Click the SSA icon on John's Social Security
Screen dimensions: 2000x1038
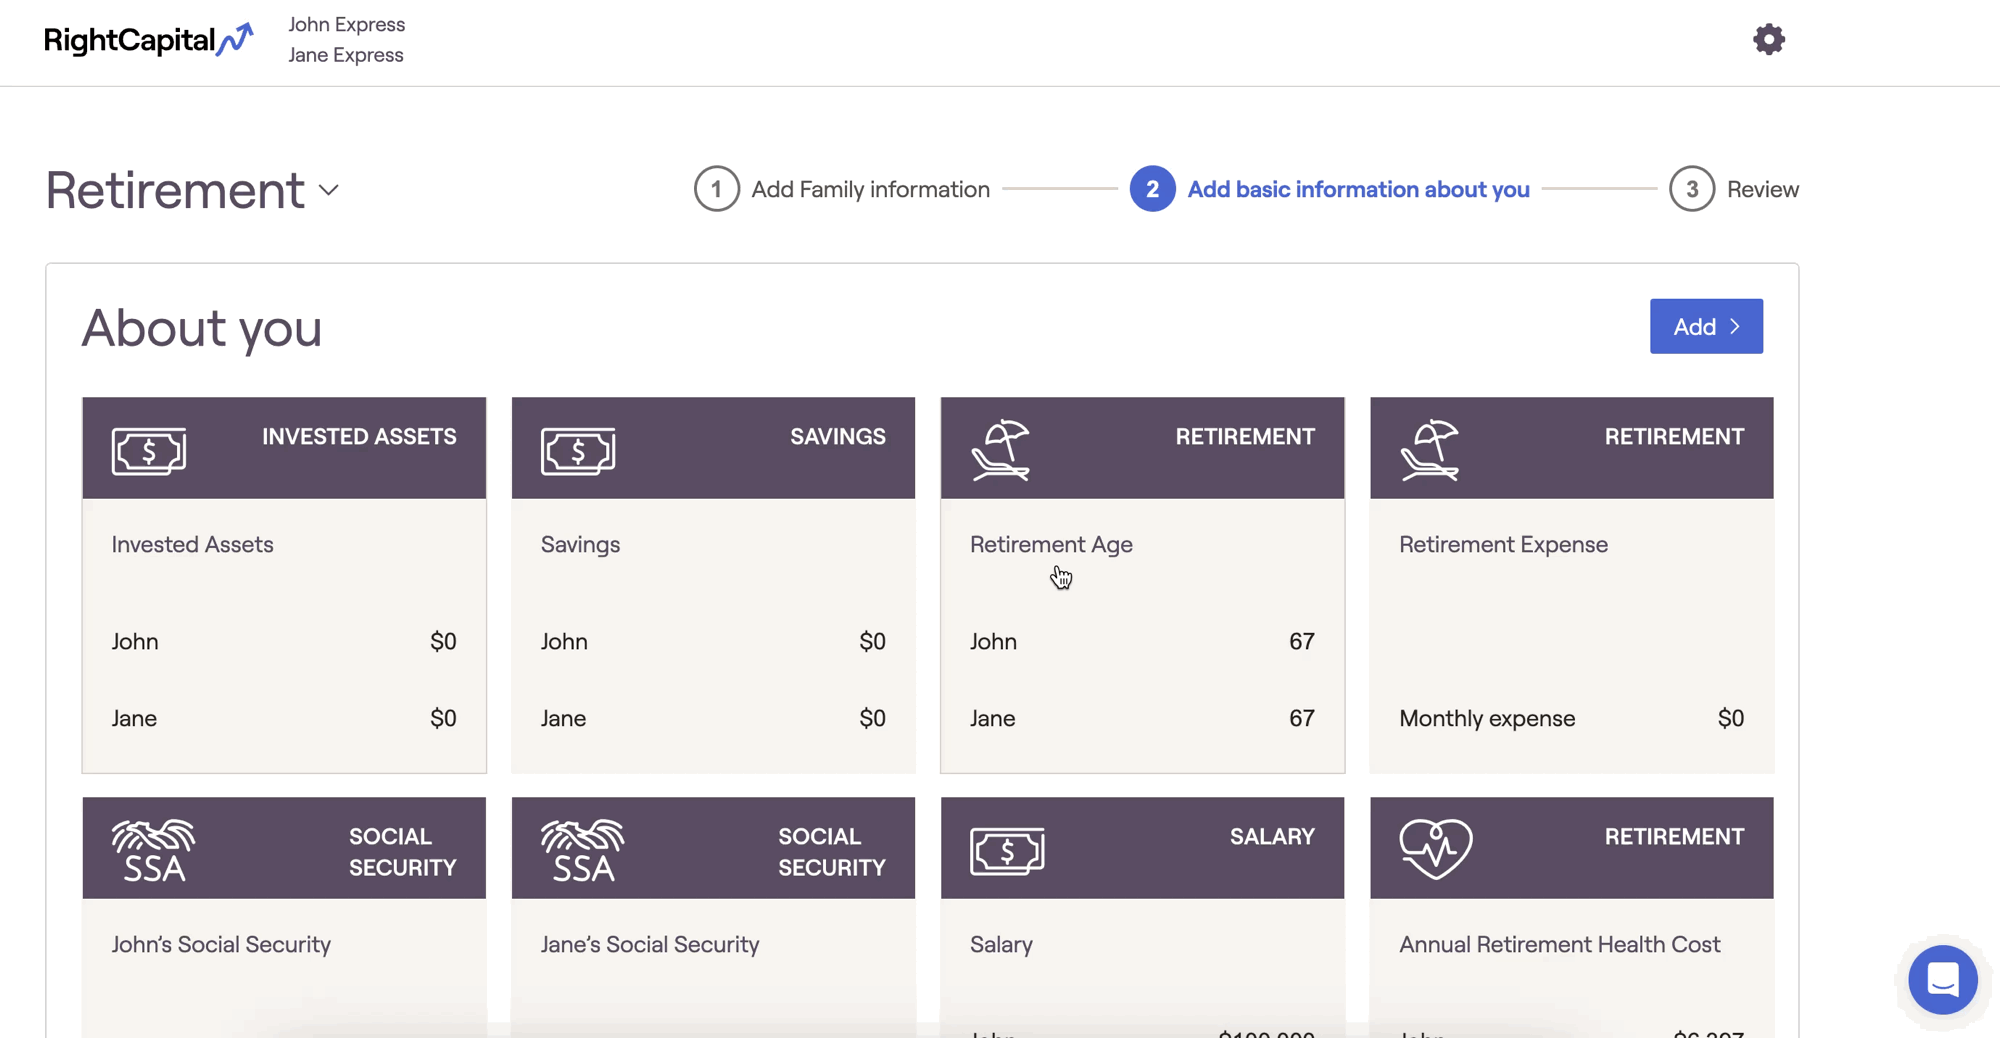click(153, 850)
